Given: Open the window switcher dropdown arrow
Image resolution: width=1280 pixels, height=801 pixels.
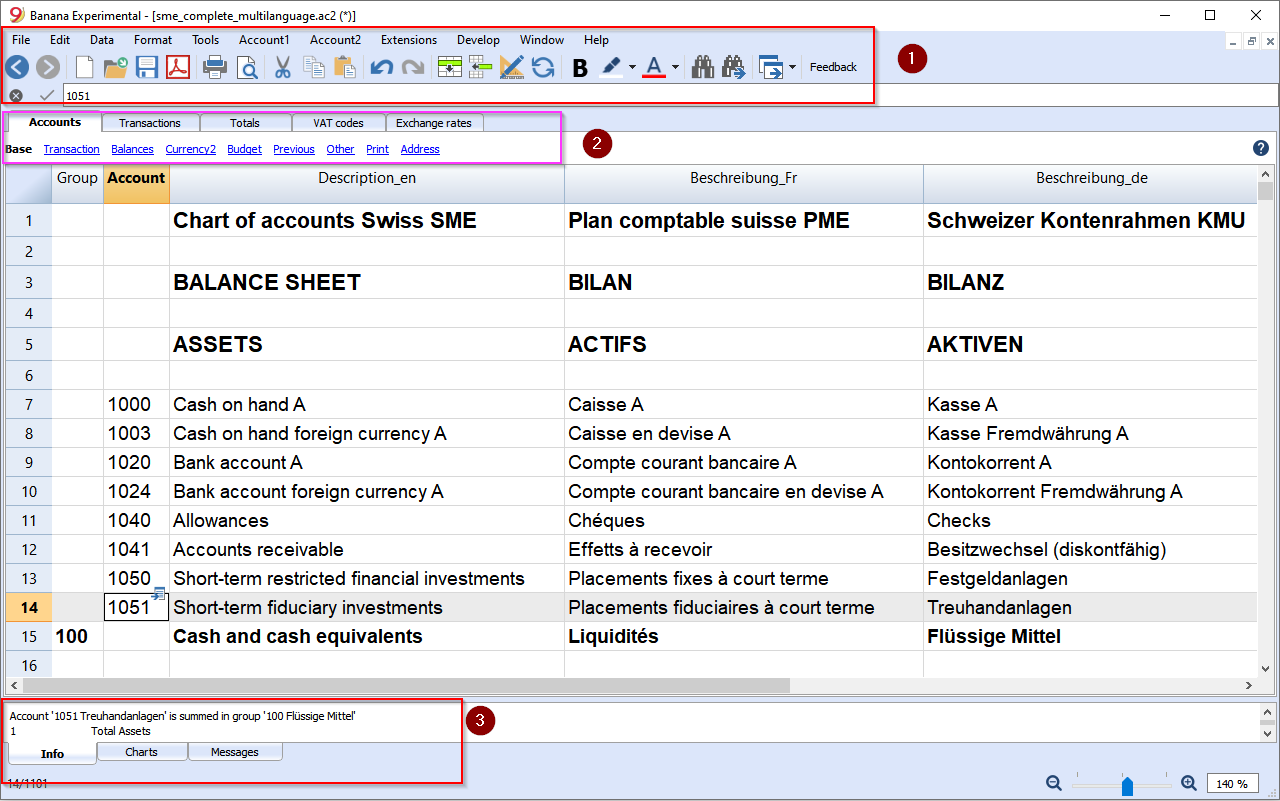Looking at the screenshot, I should tap(793, 68).
